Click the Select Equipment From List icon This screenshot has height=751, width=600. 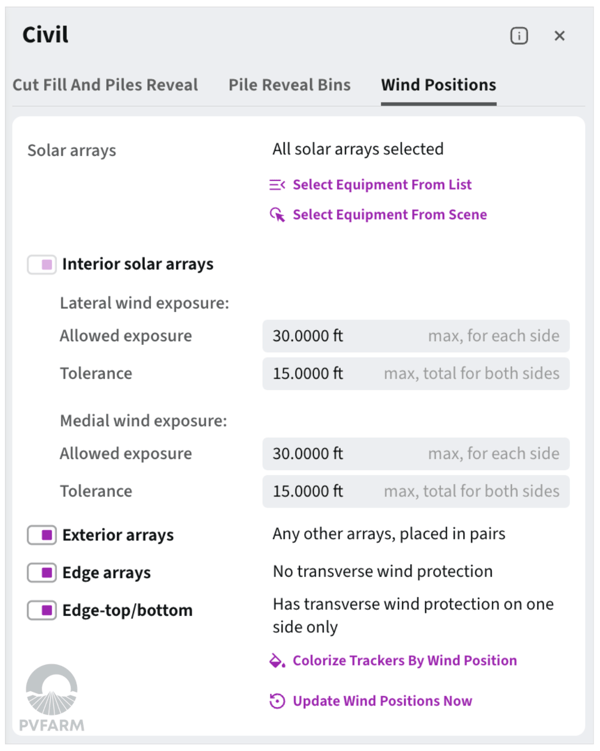(x=278, y=185)
